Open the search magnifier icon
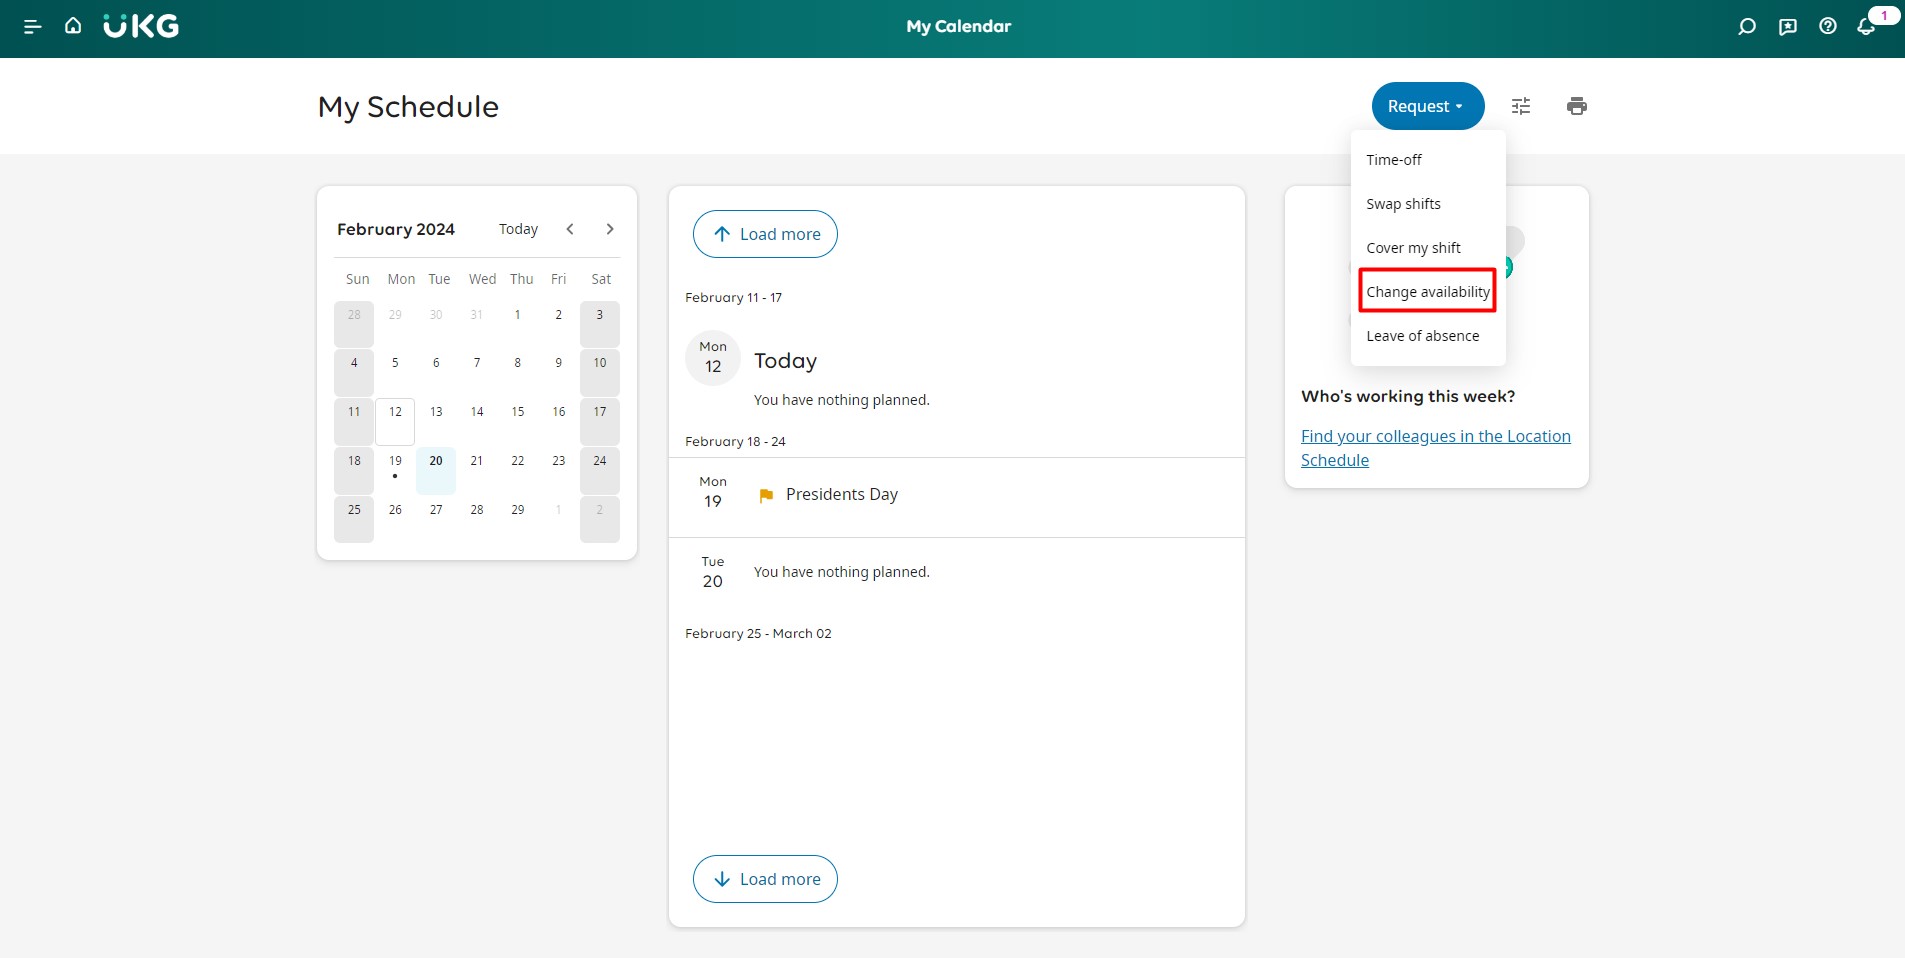This screenshot has height=958, width=1905. click(x=1747, y=27)
